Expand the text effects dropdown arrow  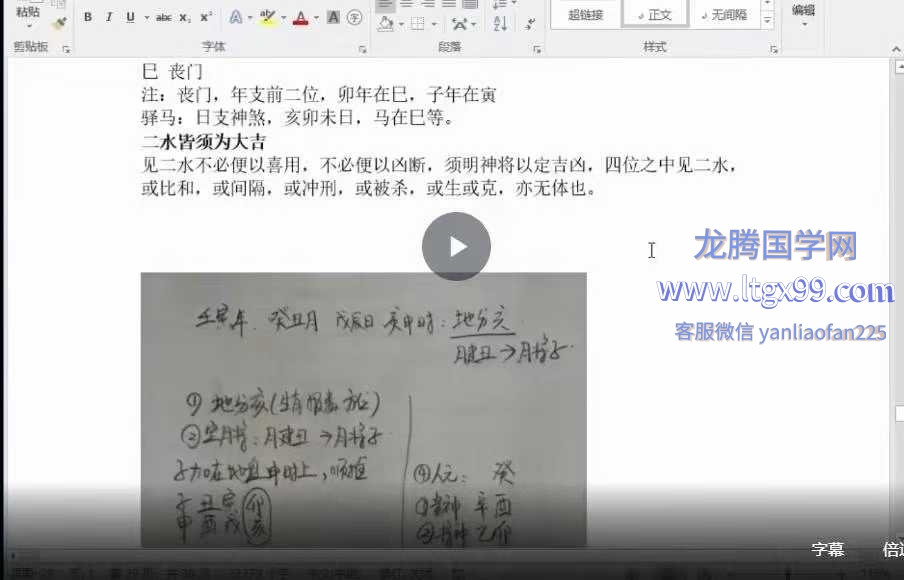[250, 18]
